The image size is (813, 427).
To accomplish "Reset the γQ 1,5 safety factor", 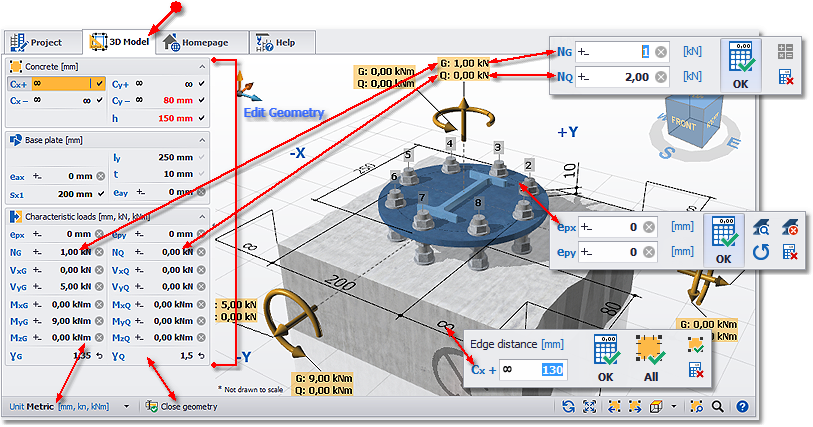I will 201,355.
